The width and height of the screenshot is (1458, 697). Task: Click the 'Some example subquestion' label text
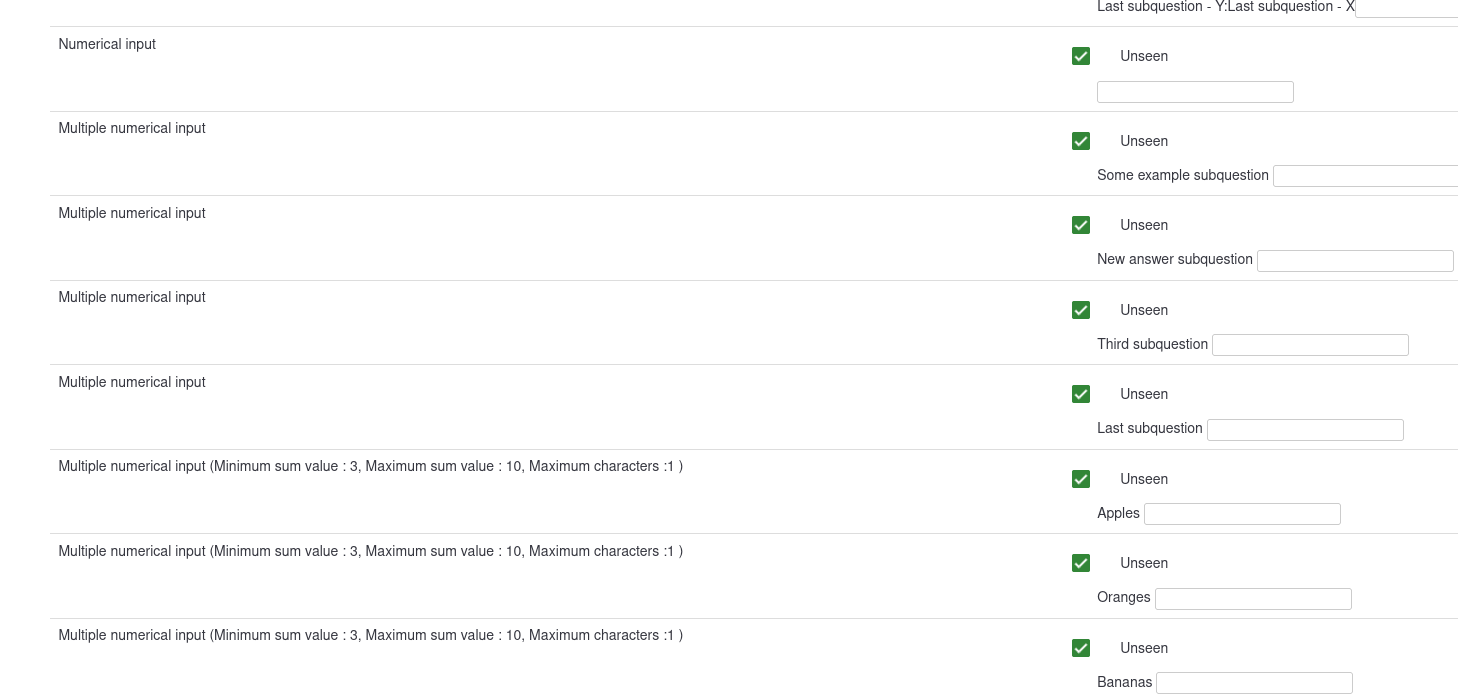tap(1183, 175)
